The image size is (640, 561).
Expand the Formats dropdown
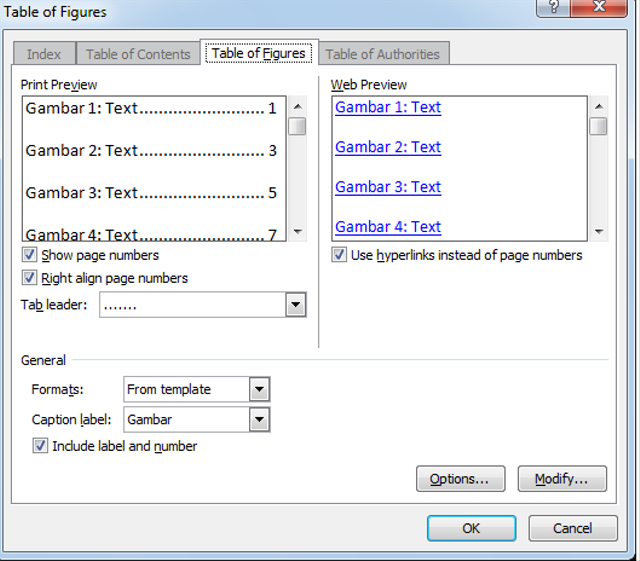pyautogui.click(x=259, y=389)
